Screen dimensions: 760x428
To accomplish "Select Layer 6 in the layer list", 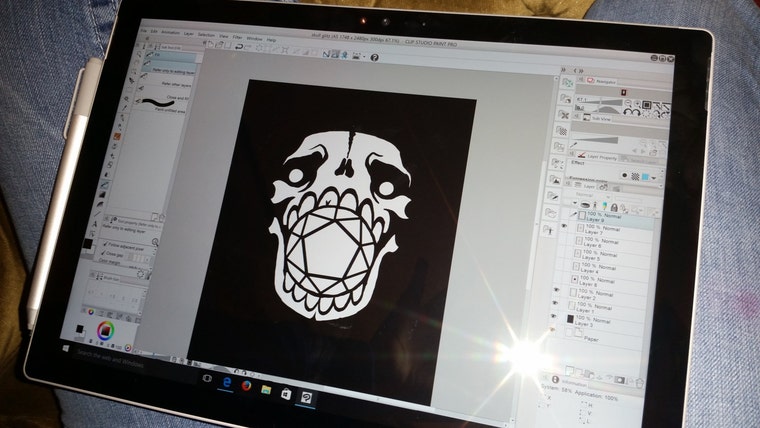I will [x=609, y=242].
